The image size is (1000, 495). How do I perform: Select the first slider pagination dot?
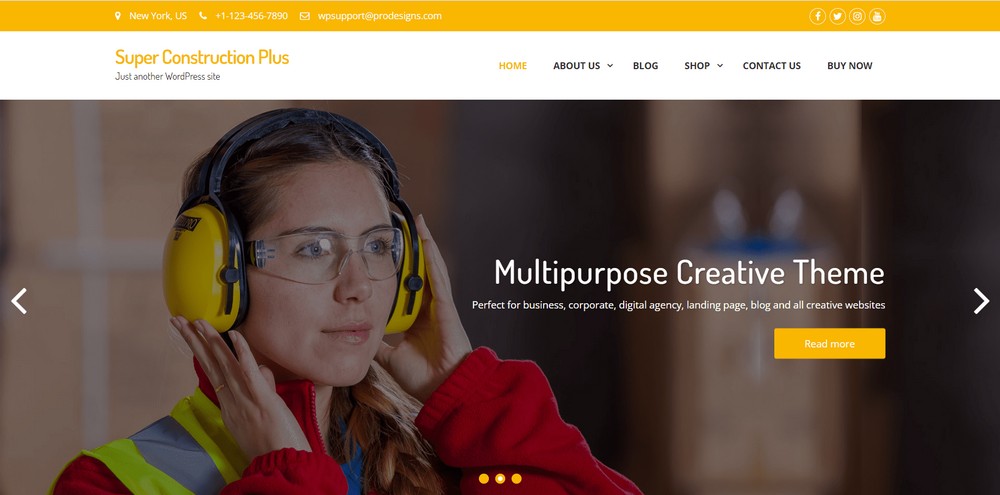[x=483, y=478]
